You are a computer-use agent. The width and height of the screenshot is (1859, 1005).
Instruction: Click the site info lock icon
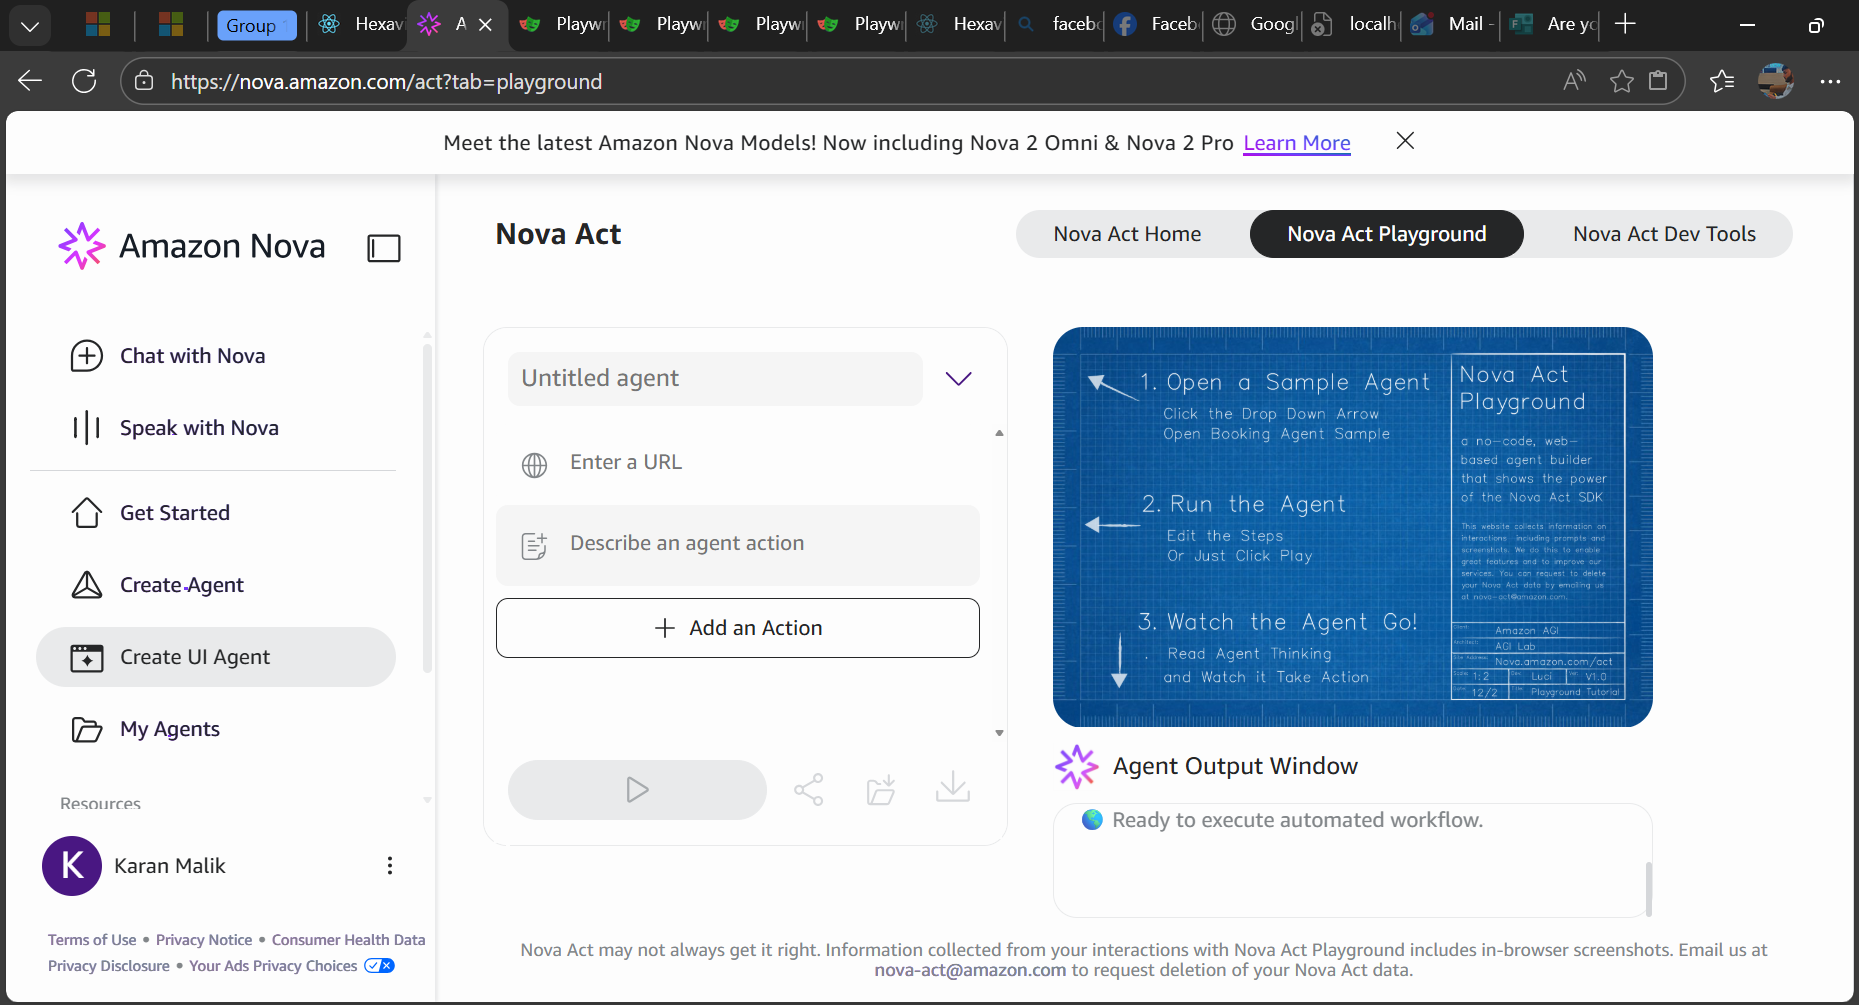point(144,81)
